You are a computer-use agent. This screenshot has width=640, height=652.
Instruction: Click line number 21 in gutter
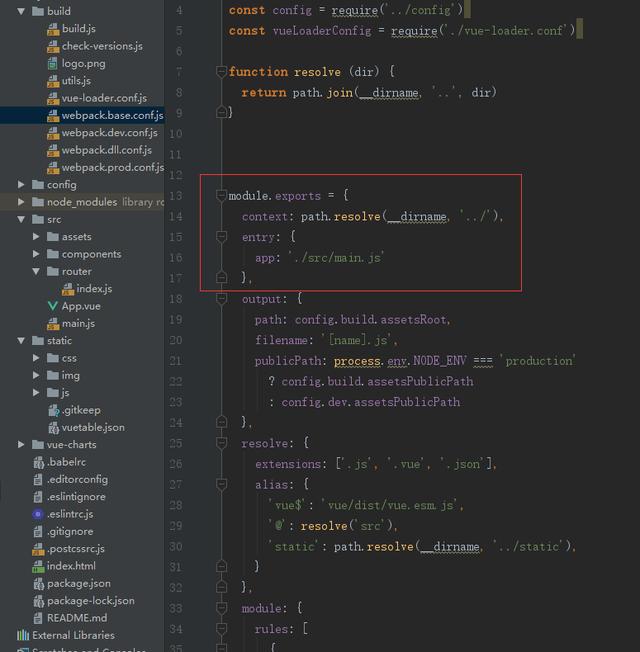pyautogui.click(x=175, y=361)
